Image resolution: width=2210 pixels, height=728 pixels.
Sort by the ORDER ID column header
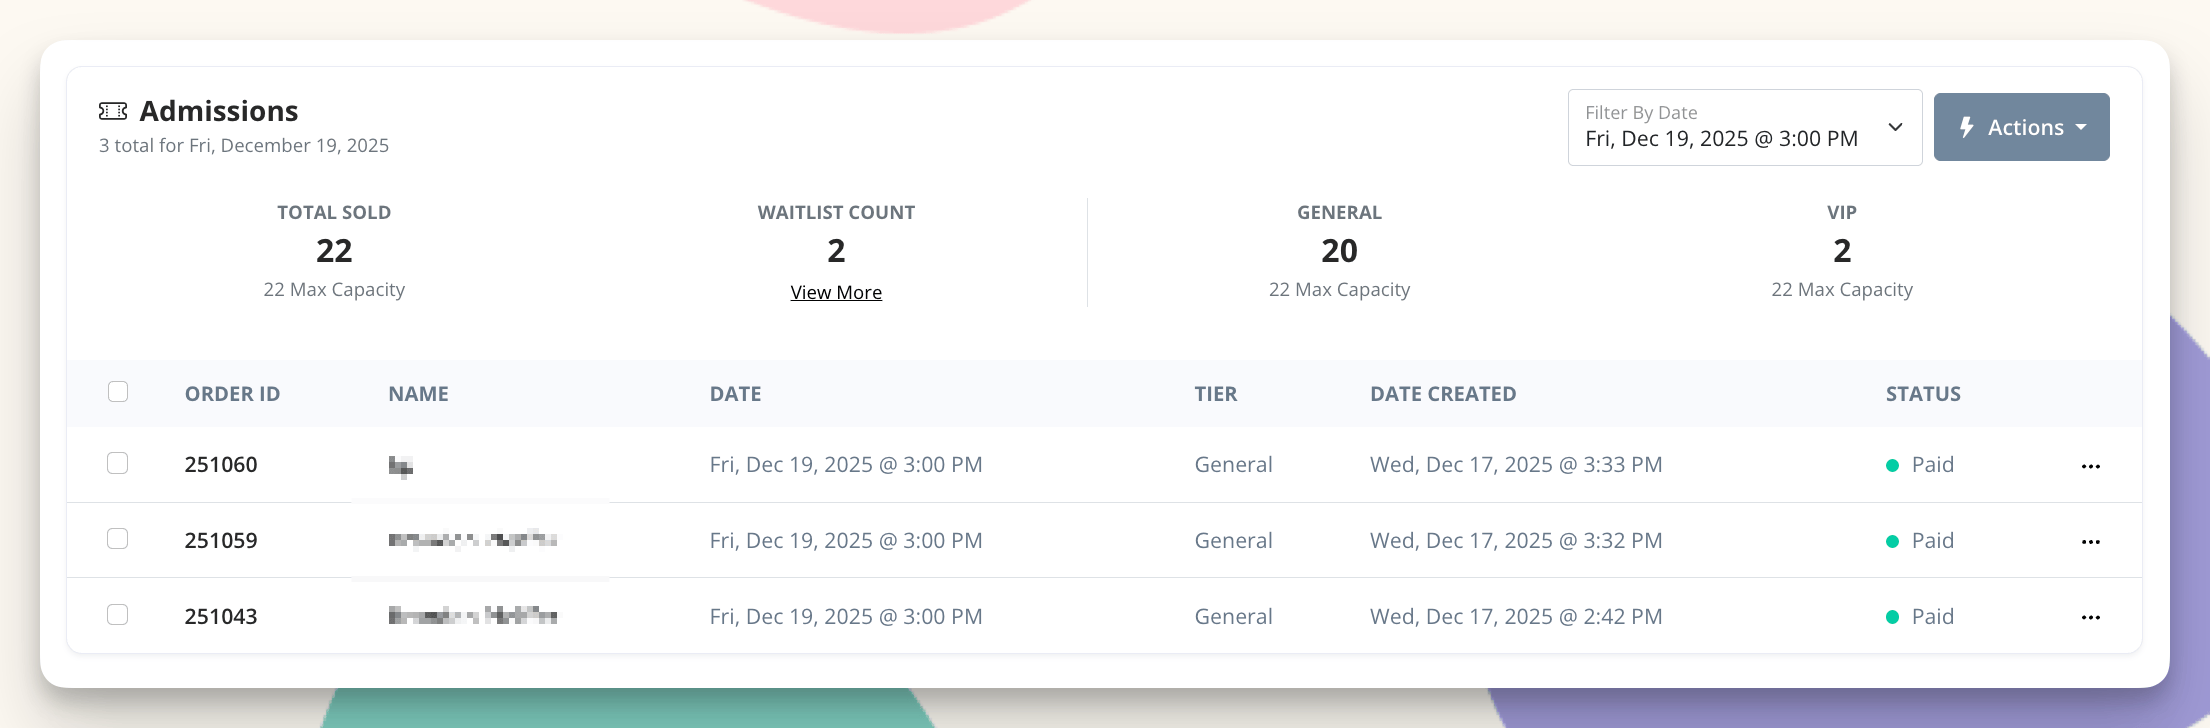click(232, 394)
